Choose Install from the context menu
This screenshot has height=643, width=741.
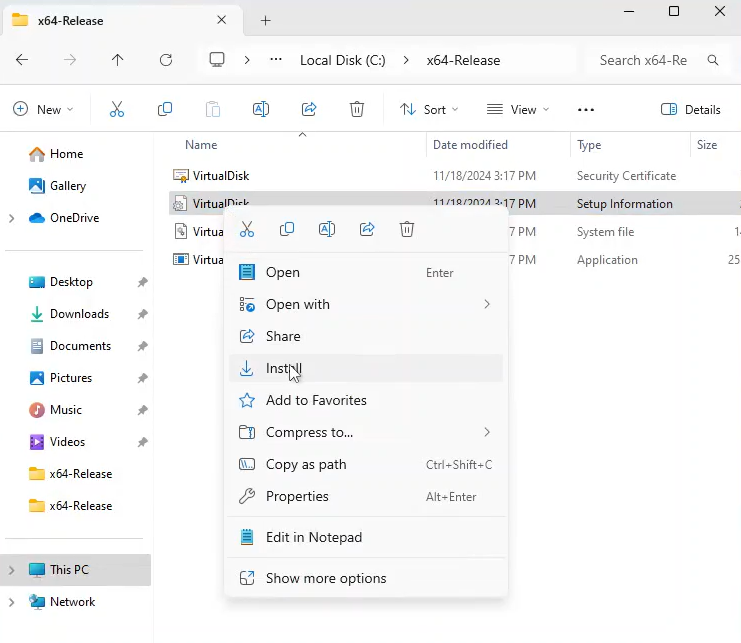tap(366, 369)
